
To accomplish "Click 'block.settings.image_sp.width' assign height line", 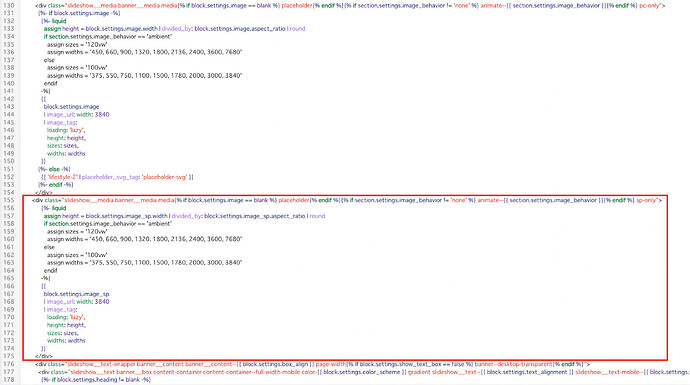I will (x=184, y=216).
